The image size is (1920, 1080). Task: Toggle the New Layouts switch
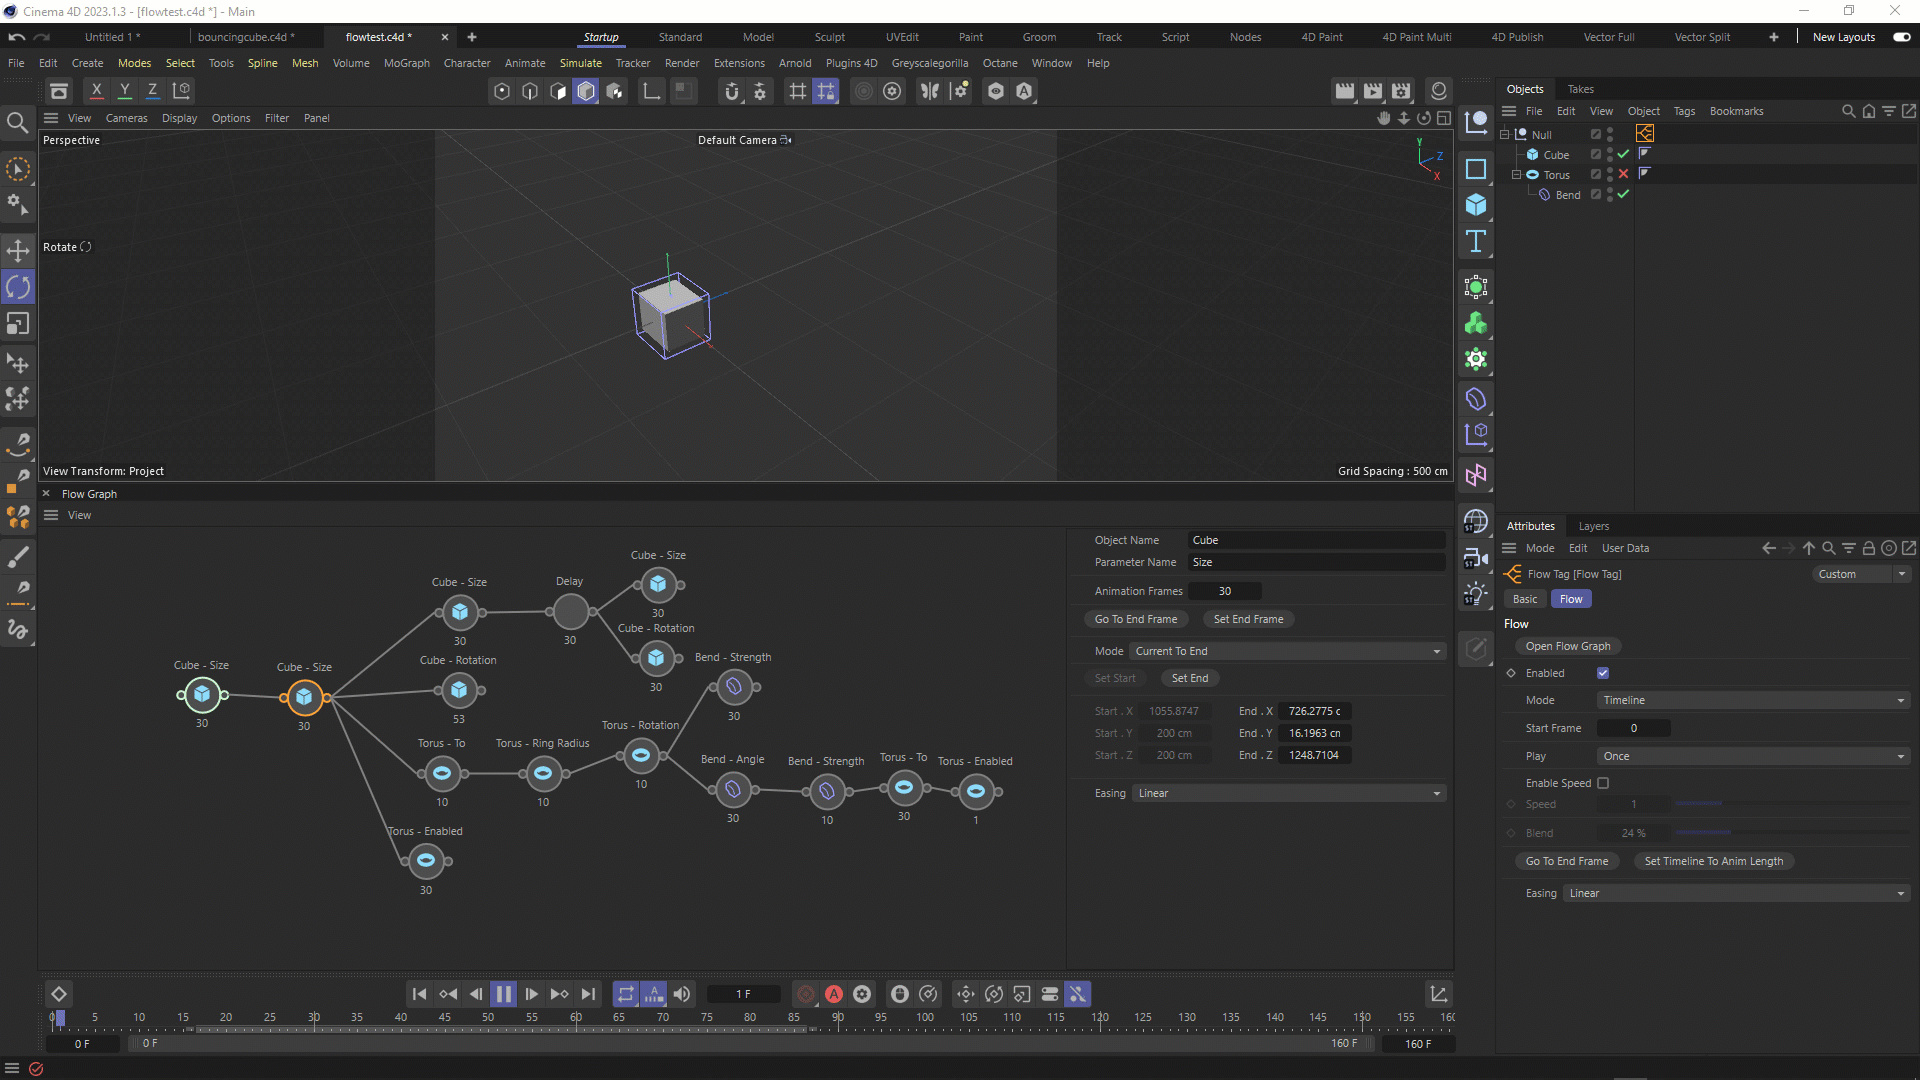click(x=1901, y=37)
